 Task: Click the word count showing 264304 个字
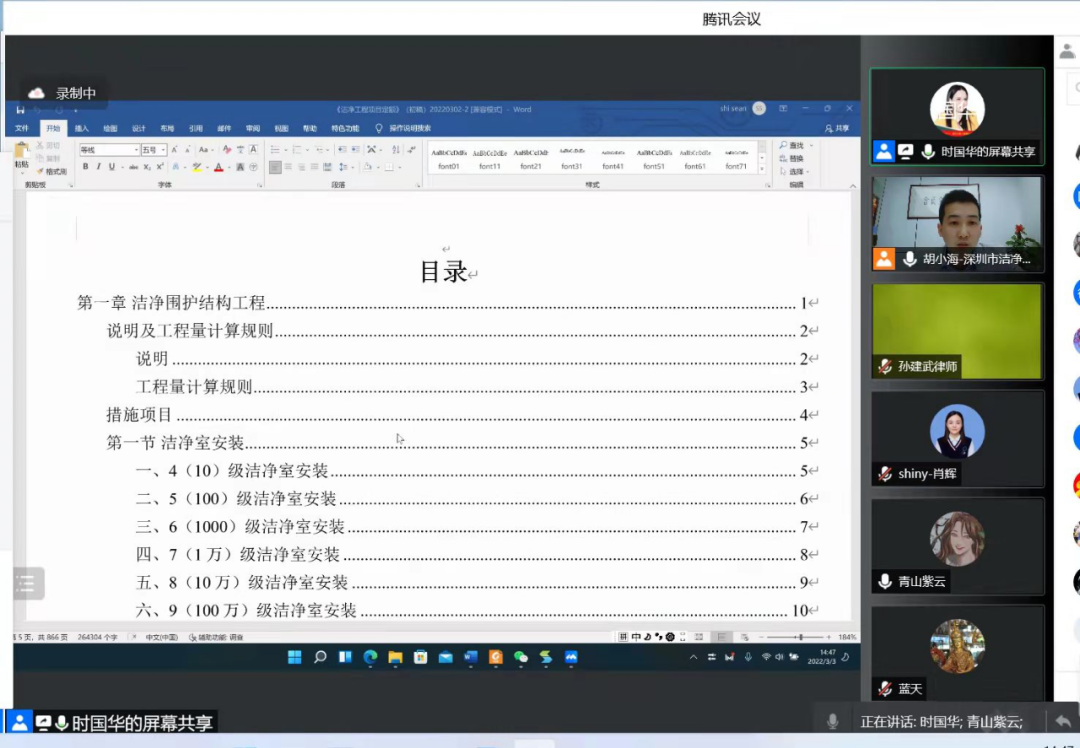[97, 637]
